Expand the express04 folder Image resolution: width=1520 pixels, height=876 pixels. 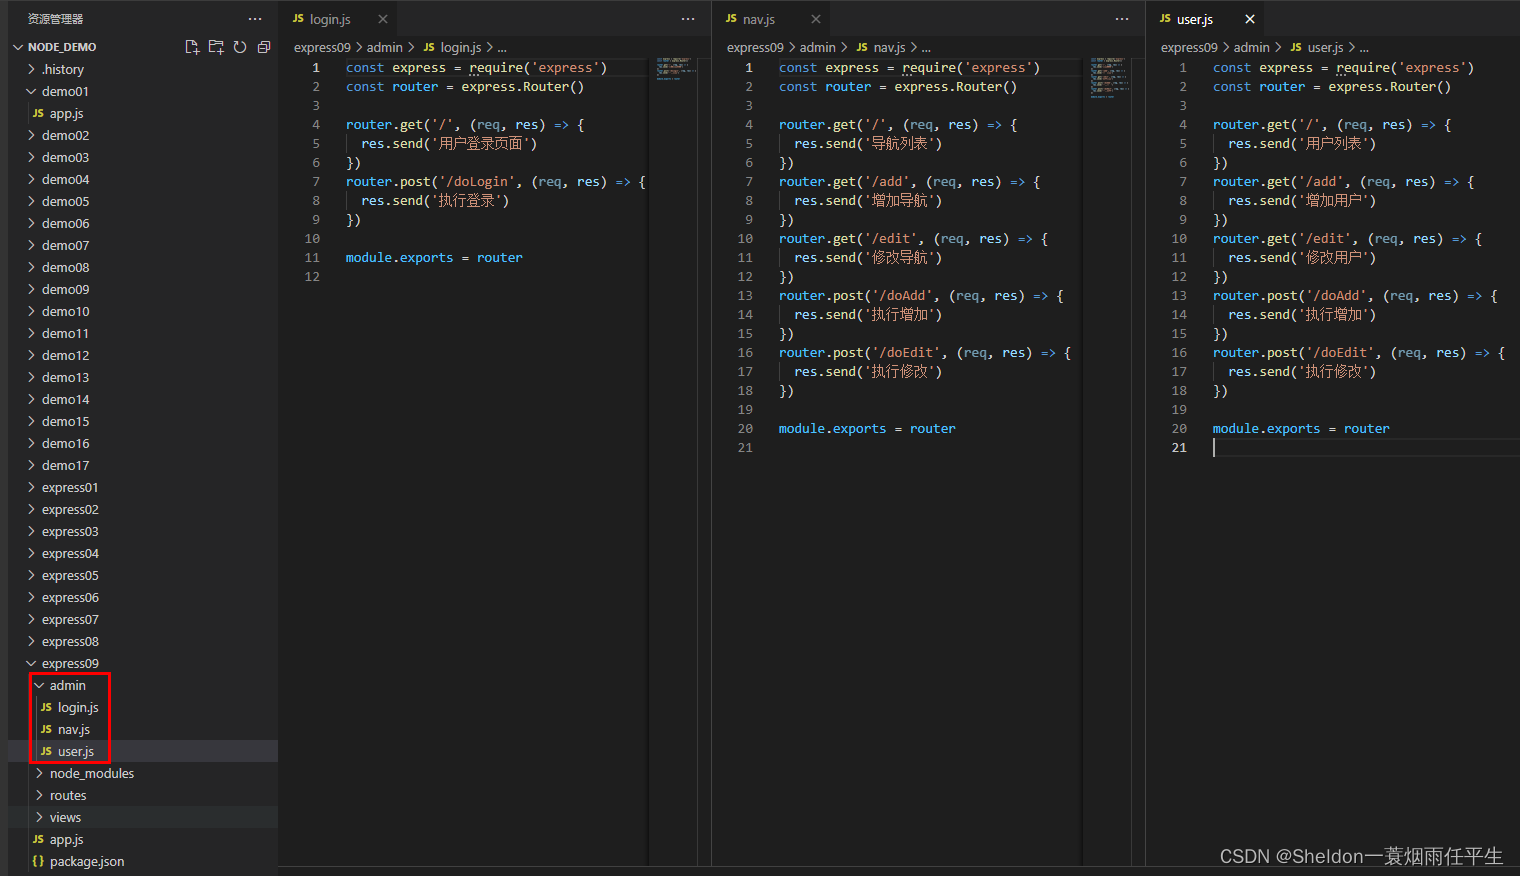tap(143, 553)
